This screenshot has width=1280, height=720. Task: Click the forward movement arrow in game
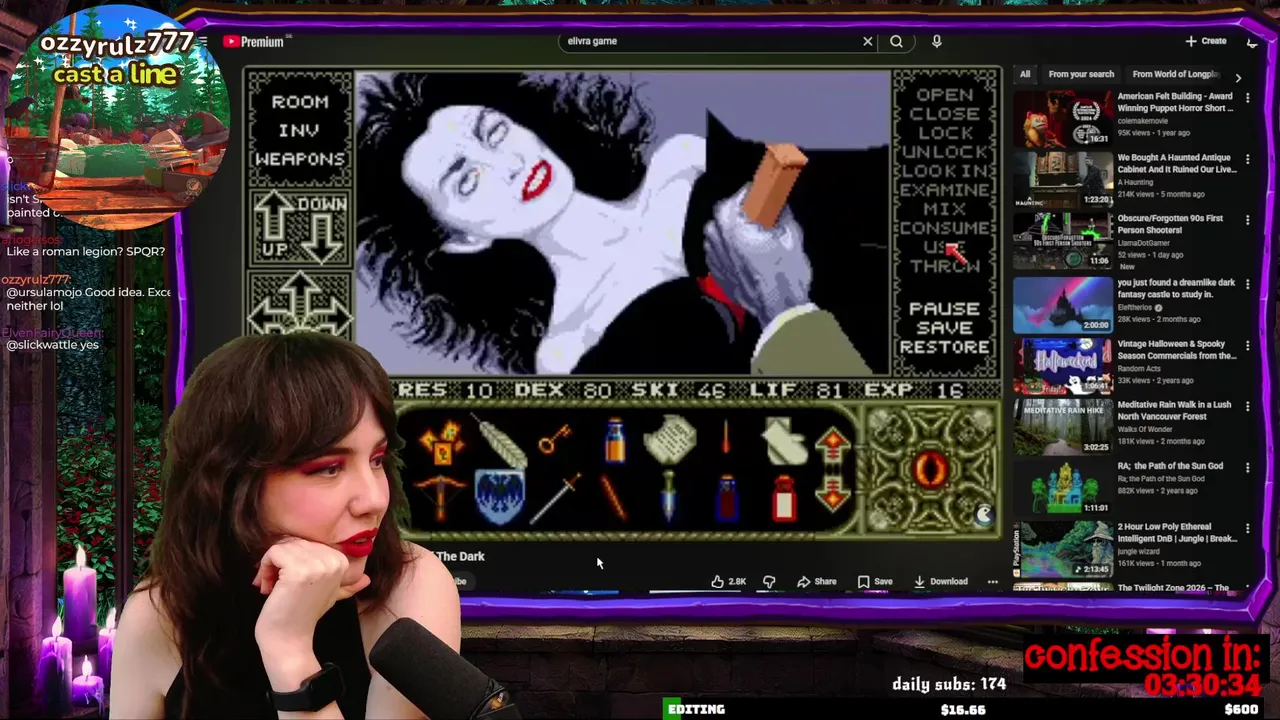[299, 292]
